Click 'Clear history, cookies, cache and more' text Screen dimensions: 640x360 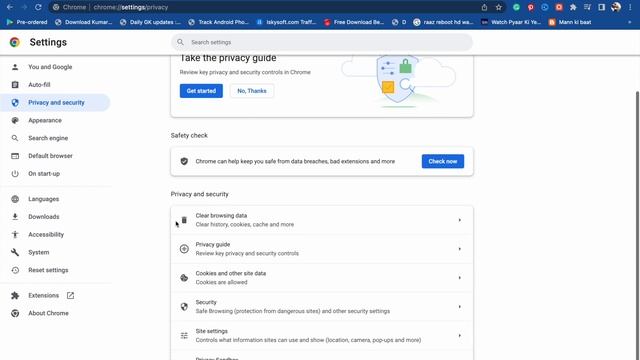(244, 224)
